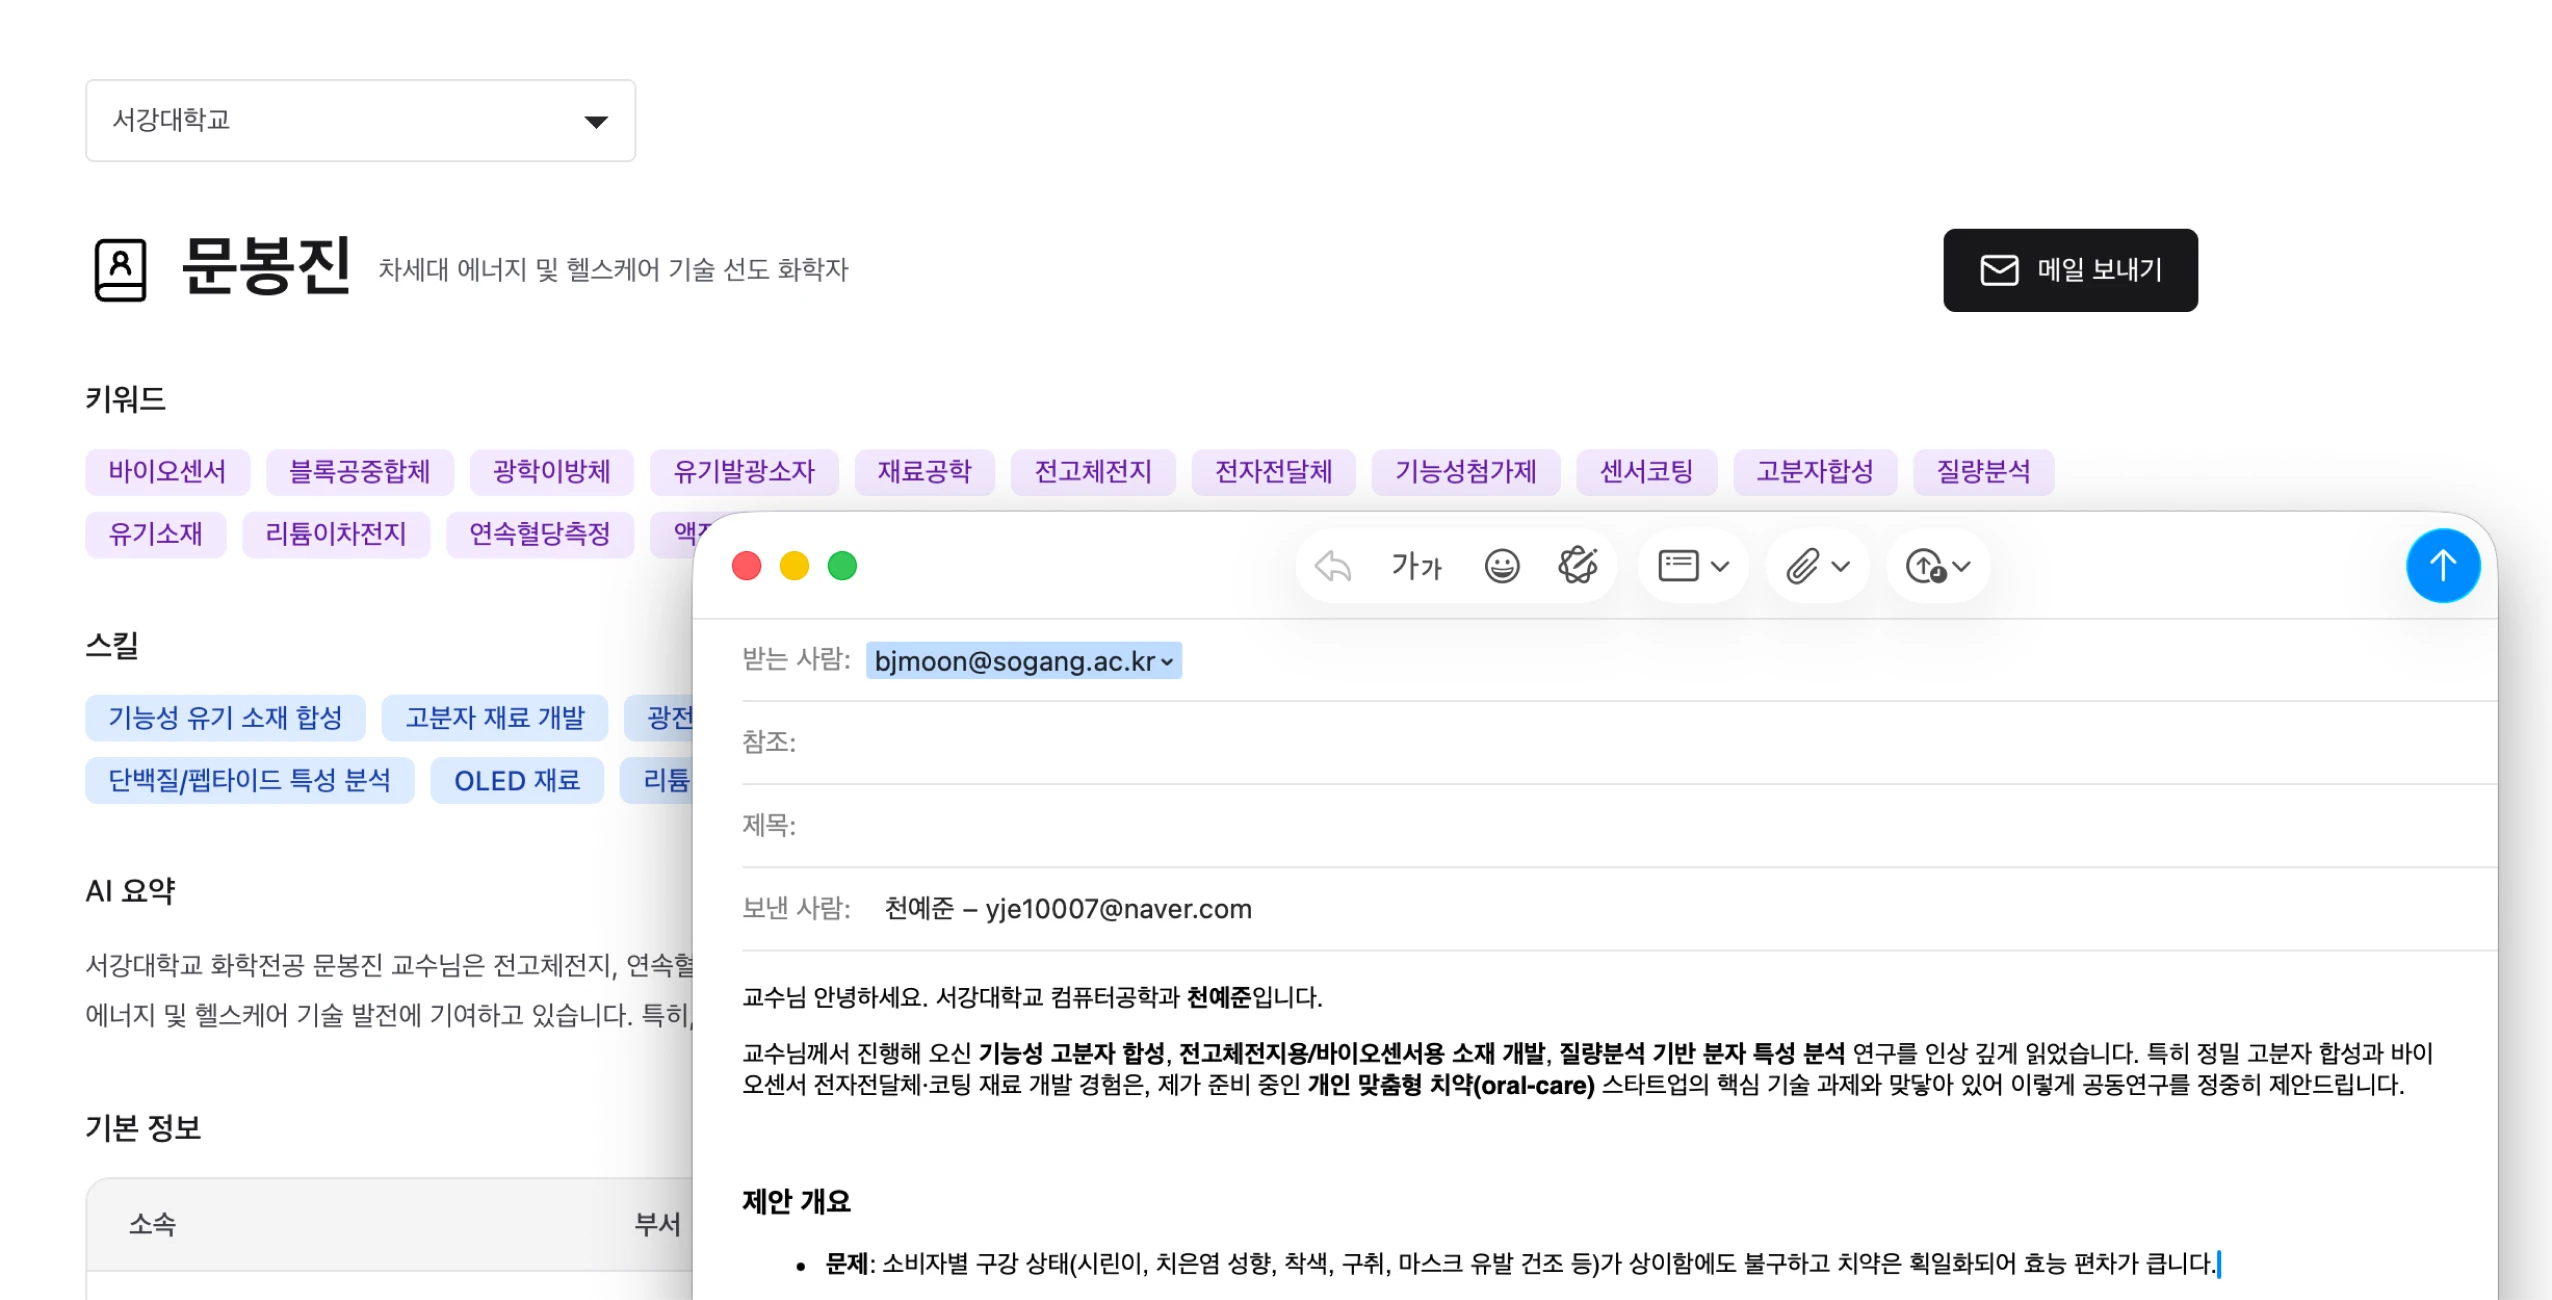
Task: Click the header fields layout icon
Action: pyautogui.click(x=1678, y=566)
